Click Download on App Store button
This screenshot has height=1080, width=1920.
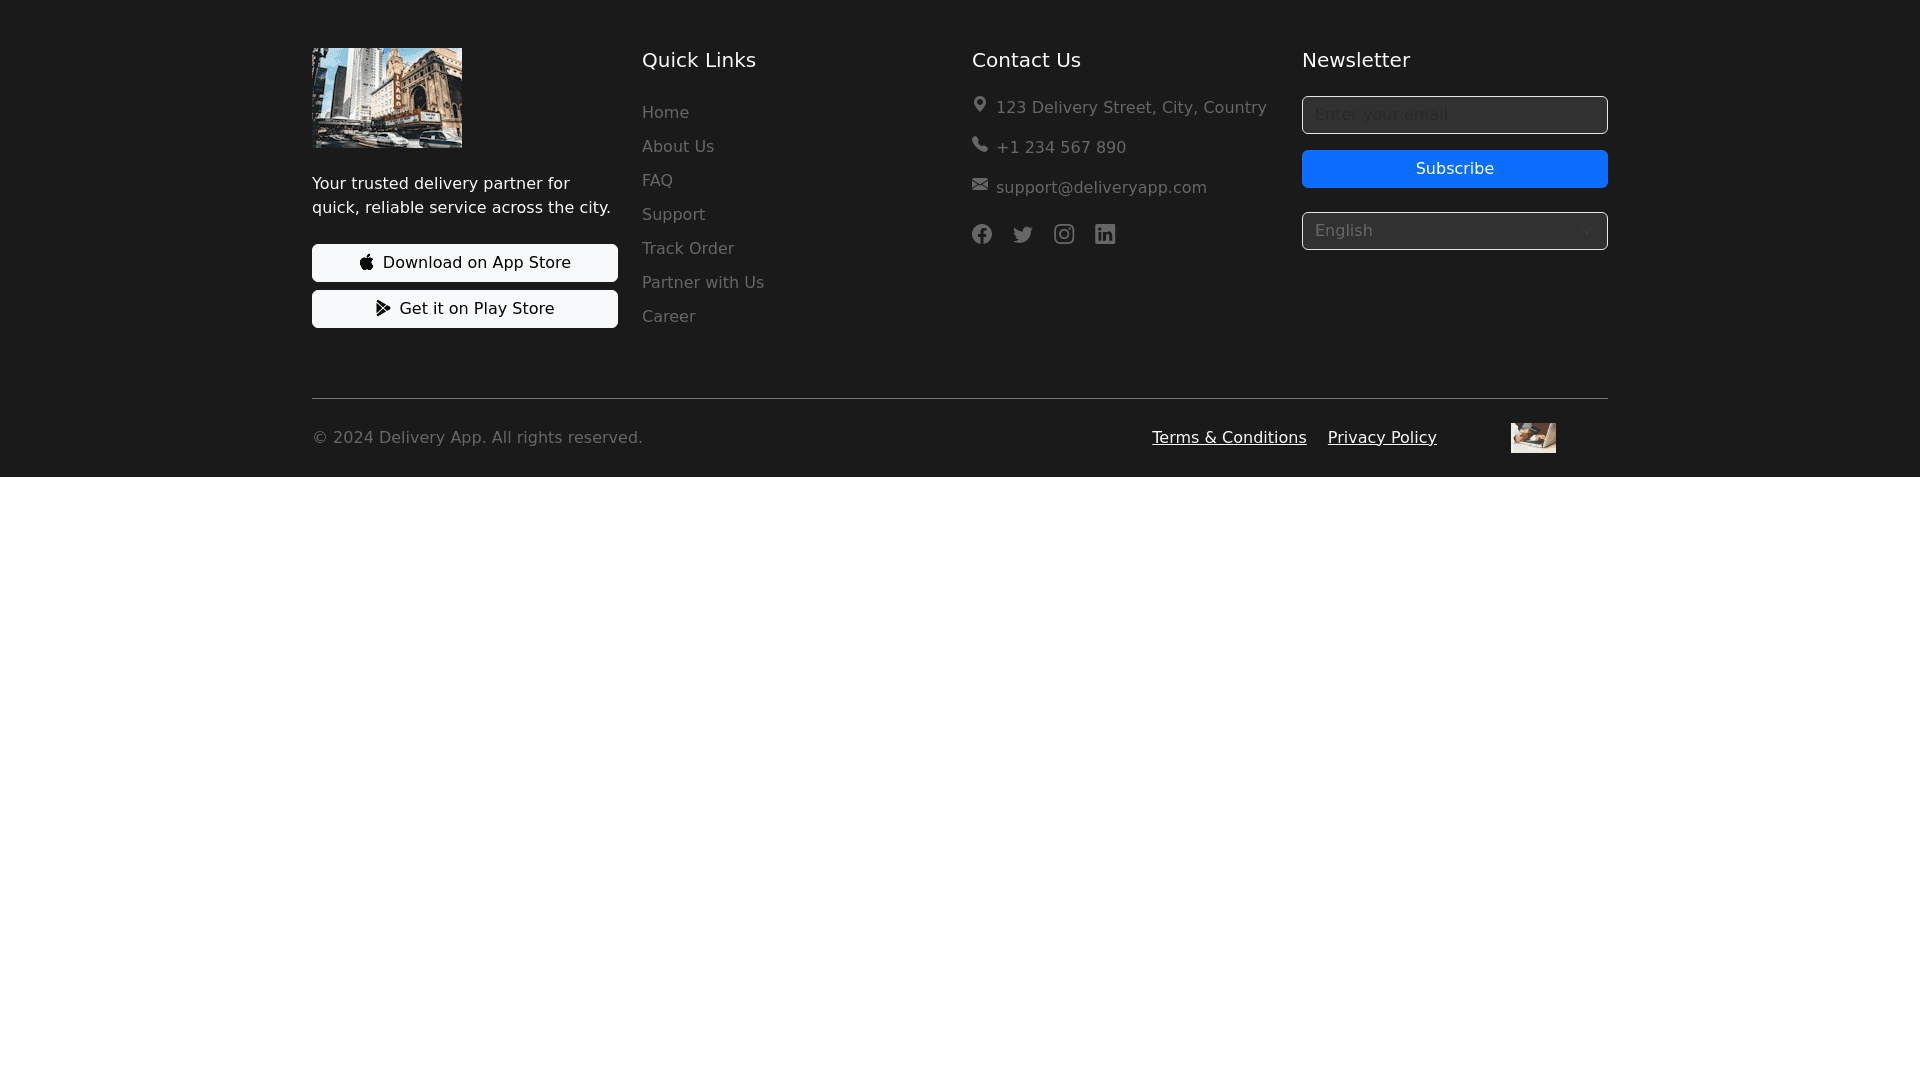coord(464,262)
